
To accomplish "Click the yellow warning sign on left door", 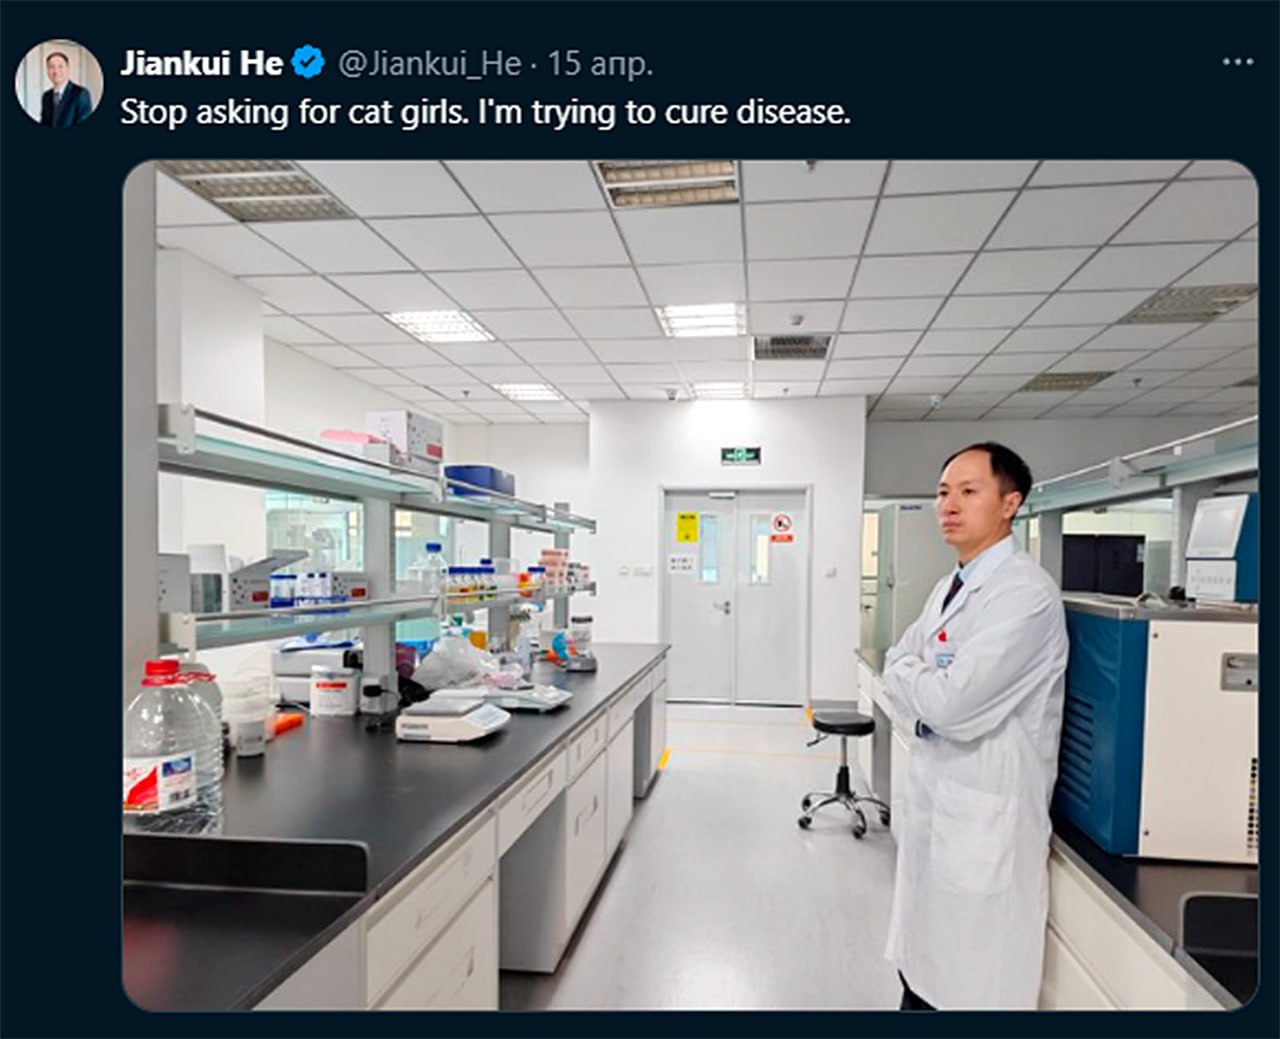I will [x=688, y=528].
